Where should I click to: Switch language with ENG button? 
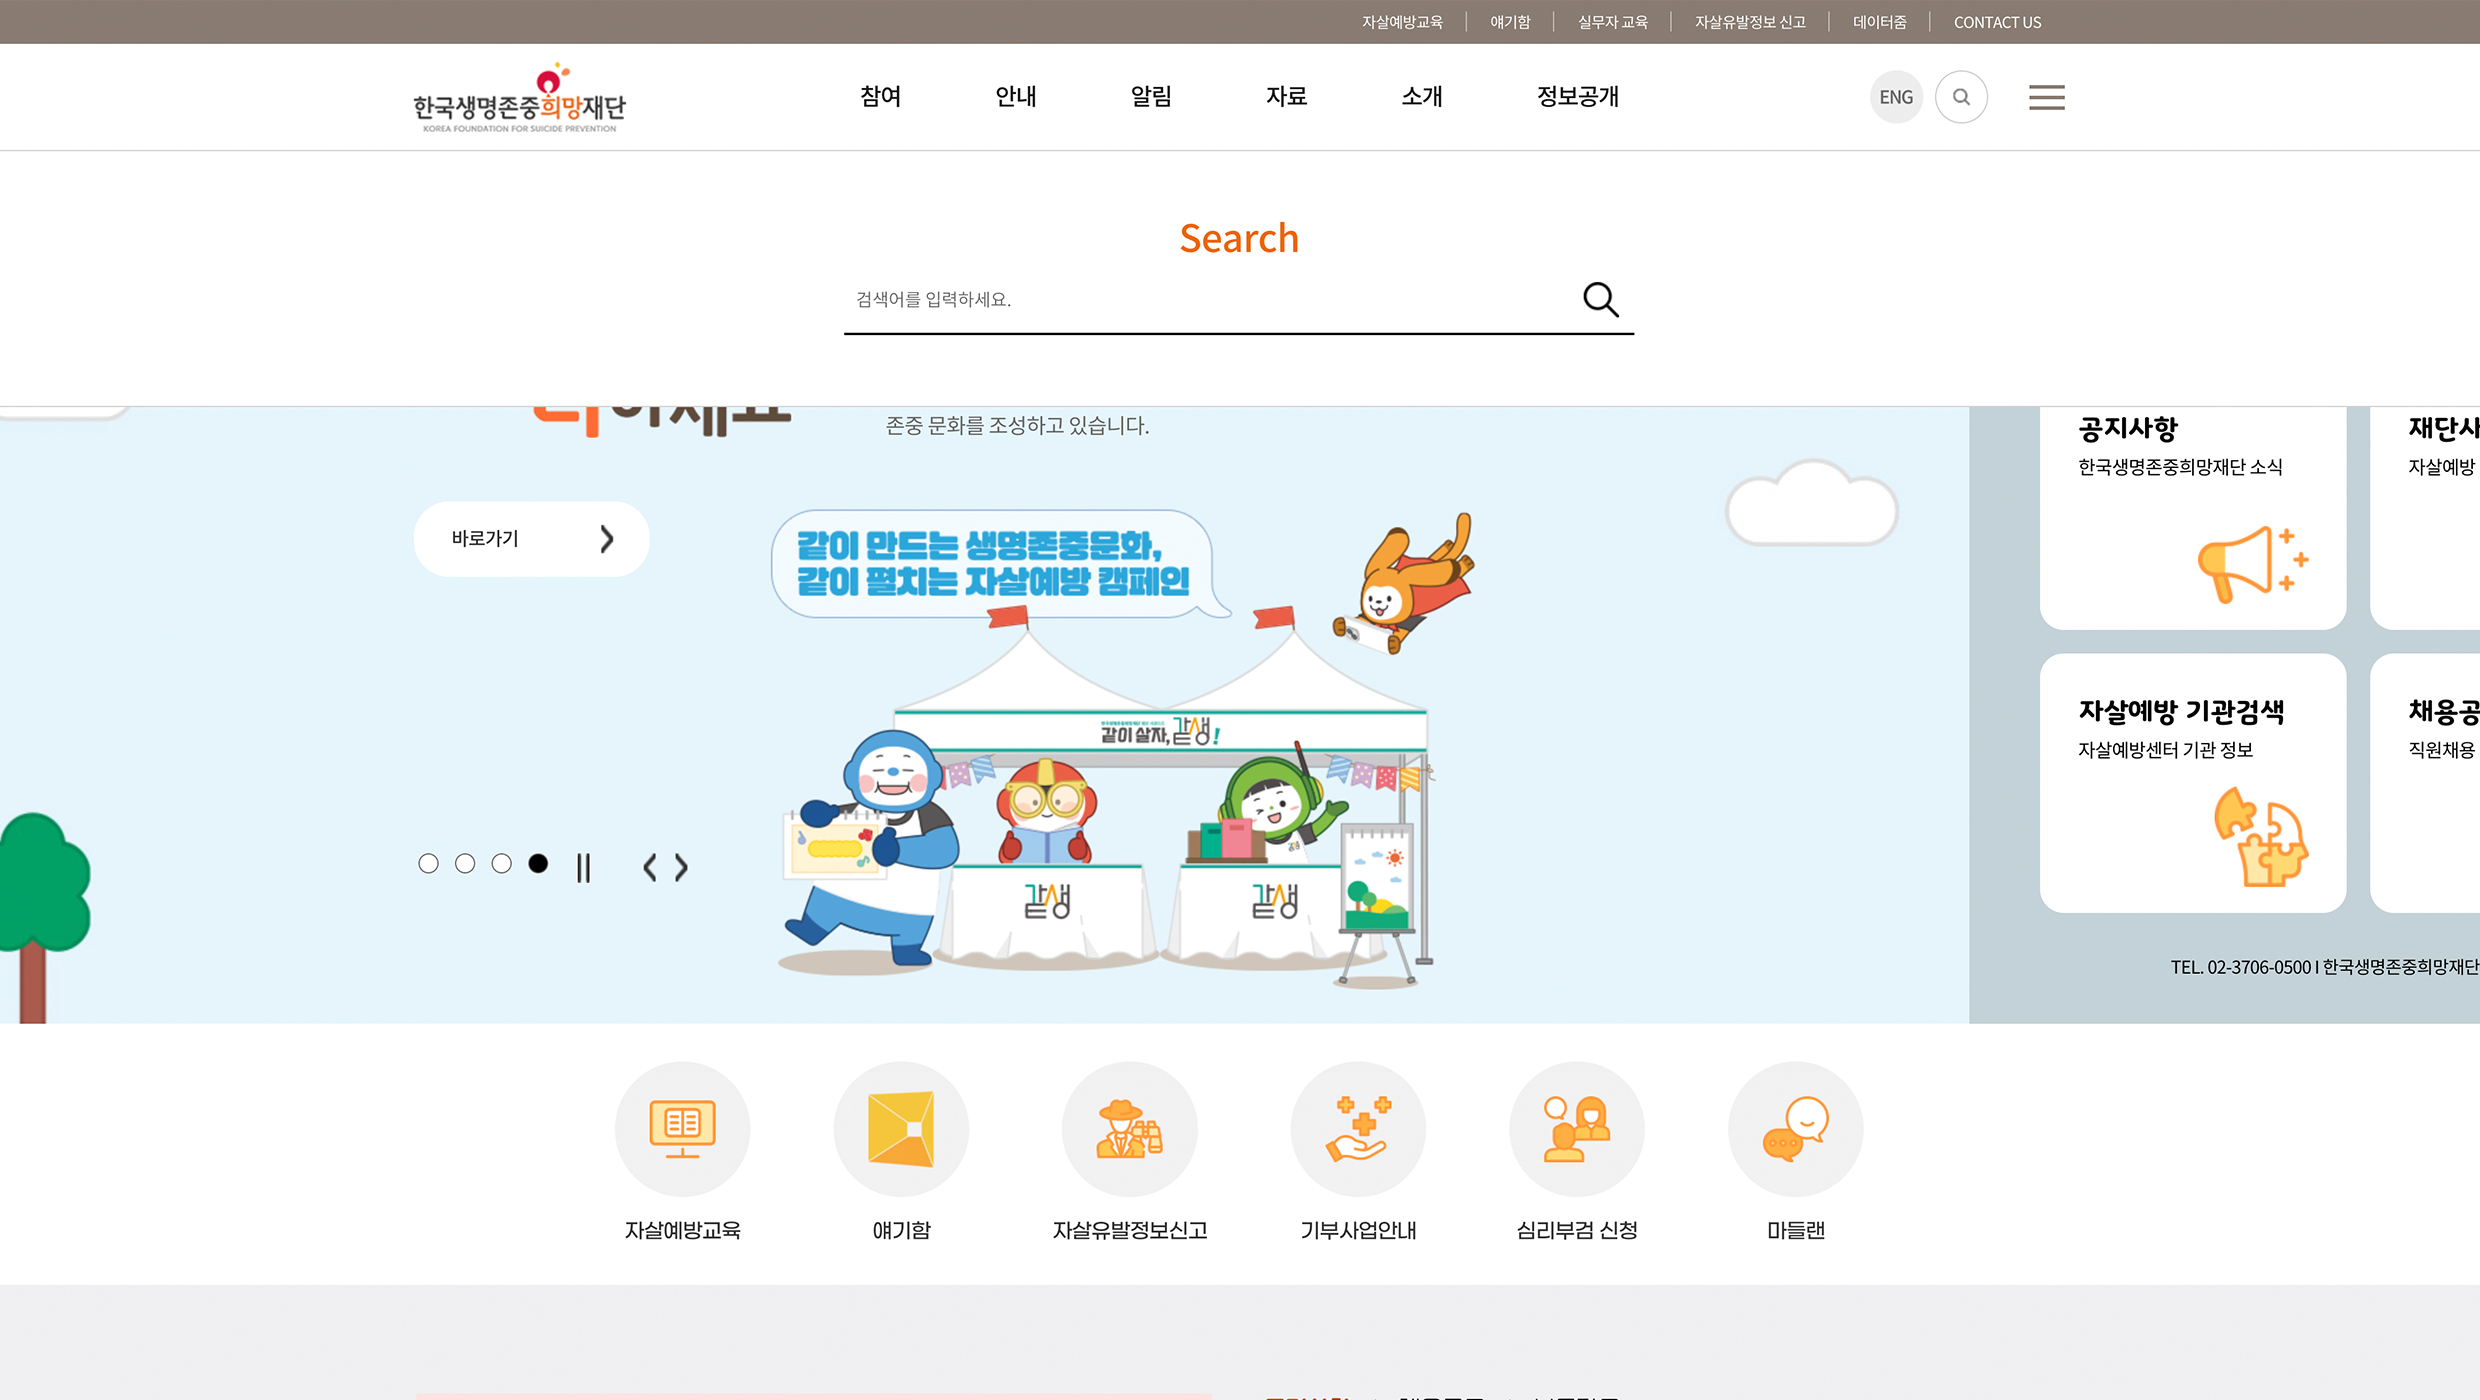[1896, 97]
